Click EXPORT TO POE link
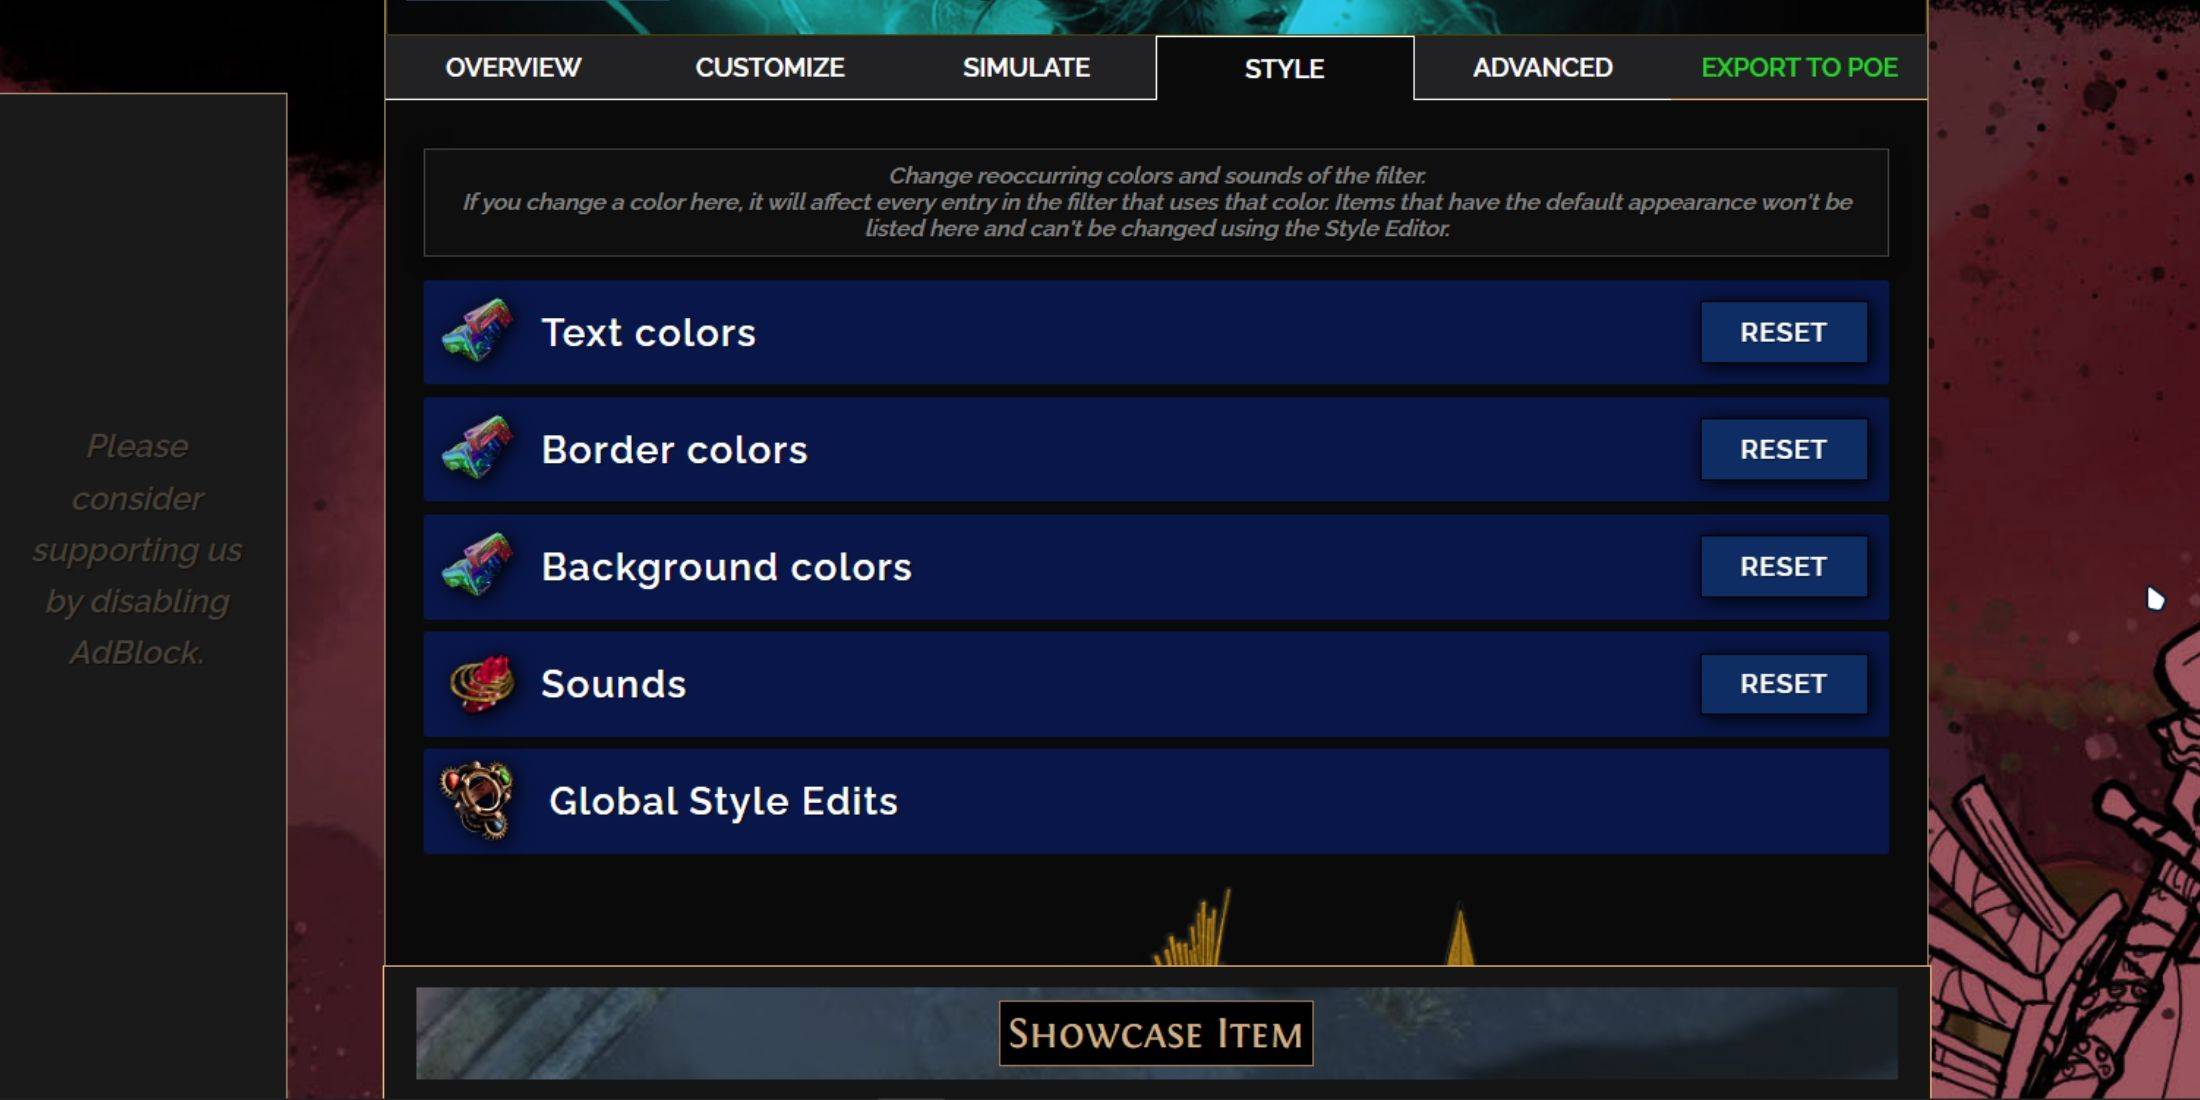The image size is (2200, 1100). click(x=1800, y=66)
